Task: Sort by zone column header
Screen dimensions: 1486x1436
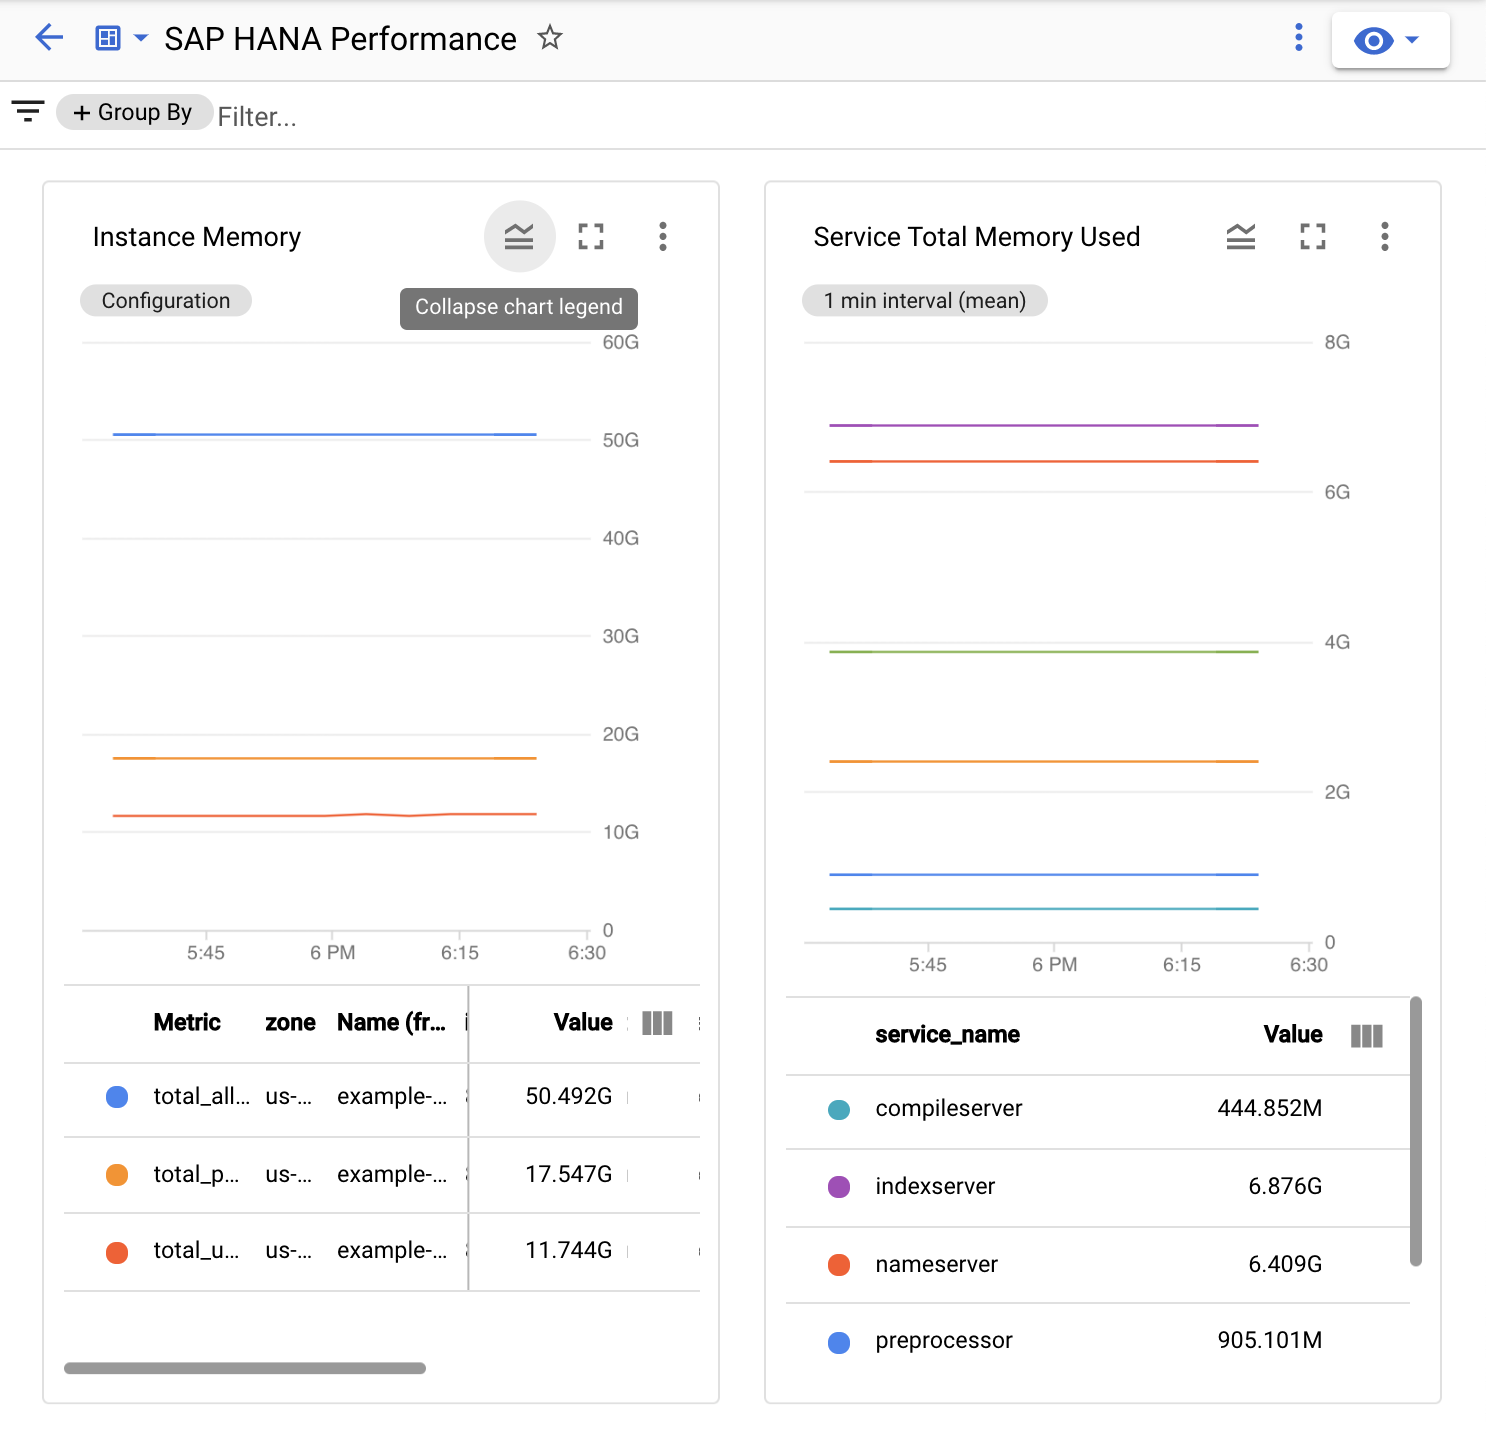Action: [290, 1023]
